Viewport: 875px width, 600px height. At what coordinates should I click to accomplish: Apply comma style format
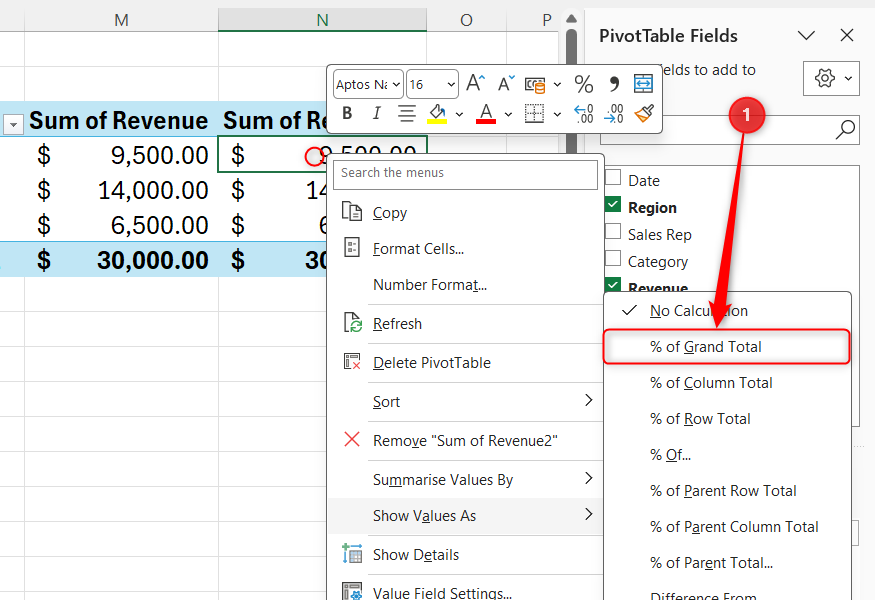click(614, 84)
